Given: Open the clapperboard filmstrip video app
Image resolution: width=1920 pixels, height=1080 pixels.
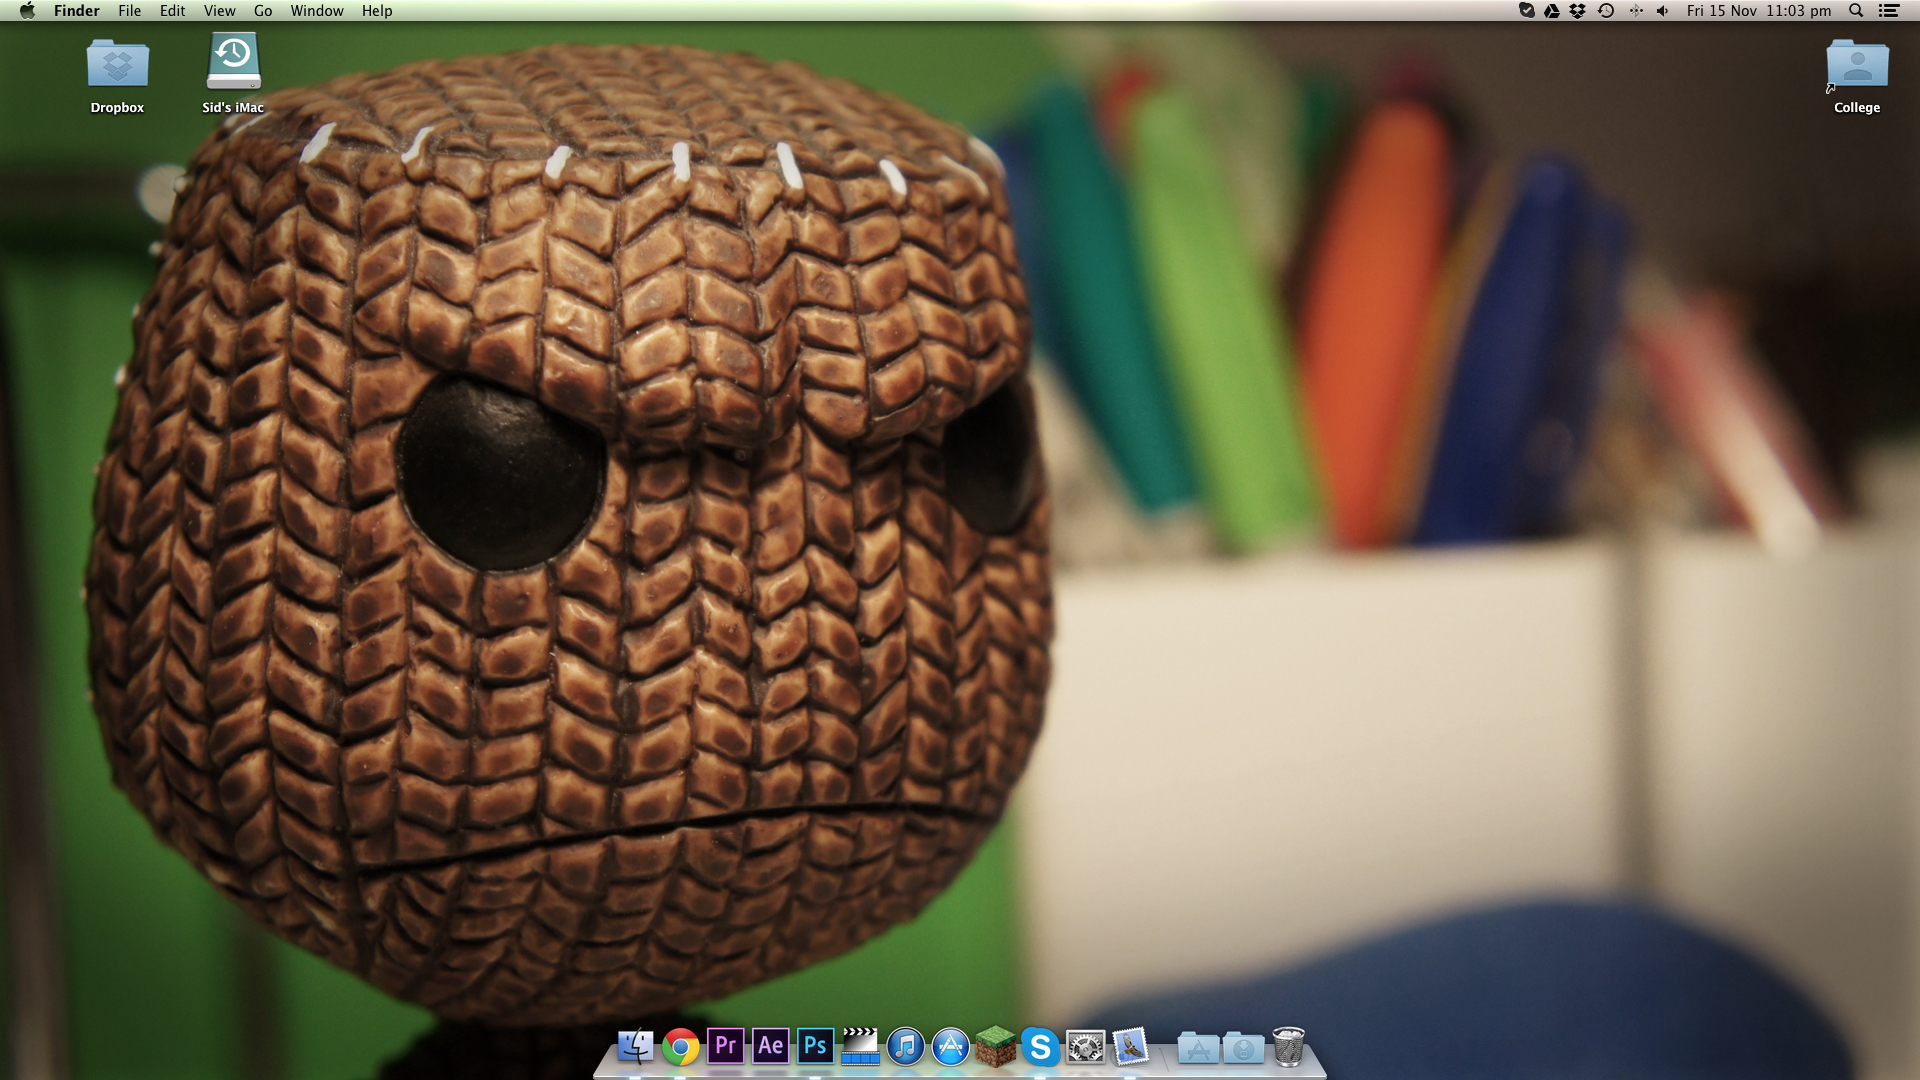Looking at the screenshot, I should pos(860,1047).
